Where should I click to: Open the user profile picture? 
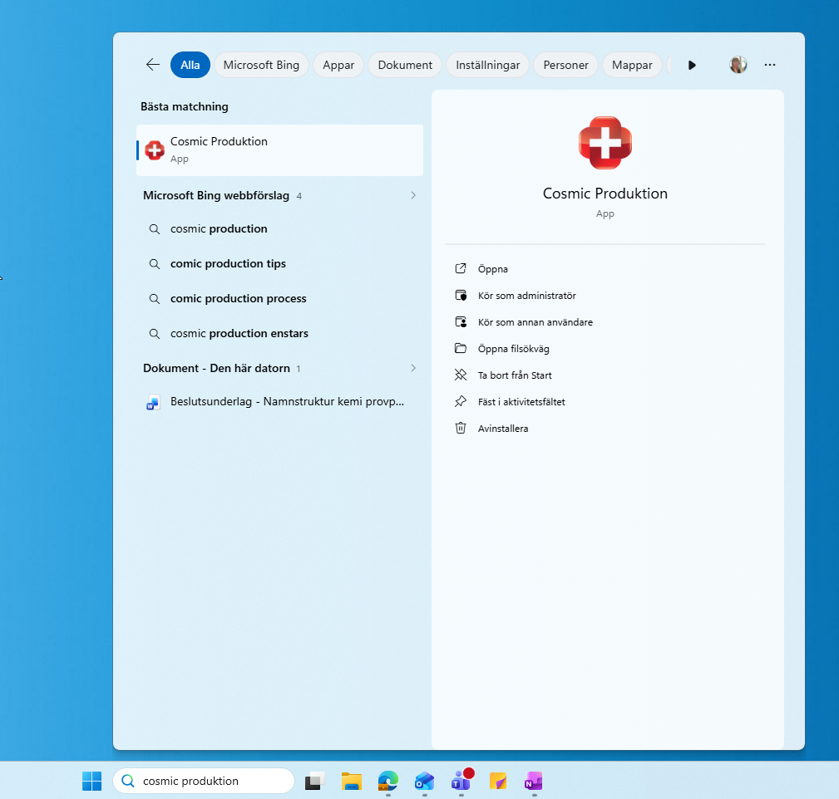tap(738, 65)
